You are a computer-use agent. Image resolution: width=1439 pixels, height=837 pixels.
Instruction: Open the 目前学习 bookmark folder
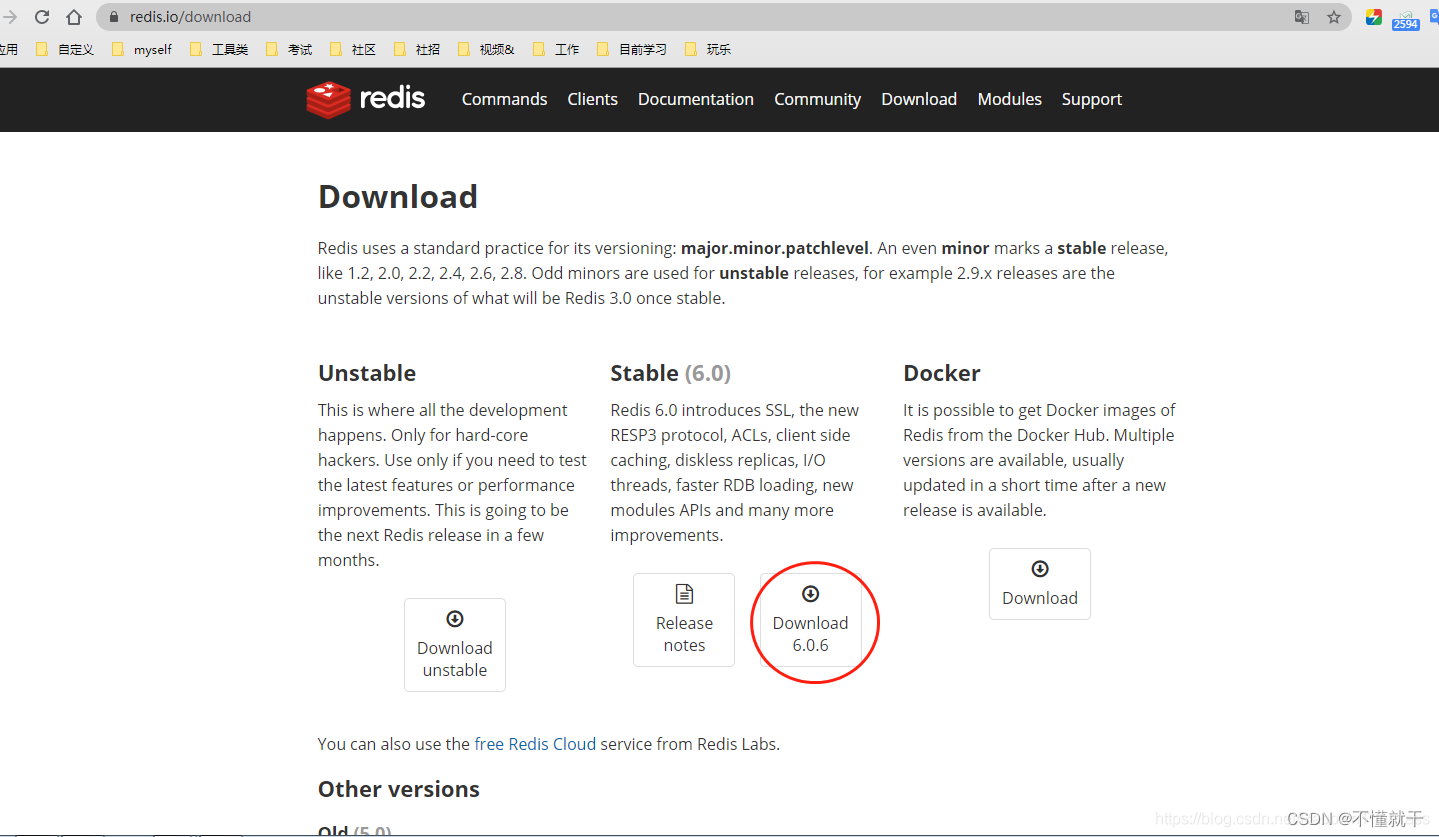coord(632,49)
